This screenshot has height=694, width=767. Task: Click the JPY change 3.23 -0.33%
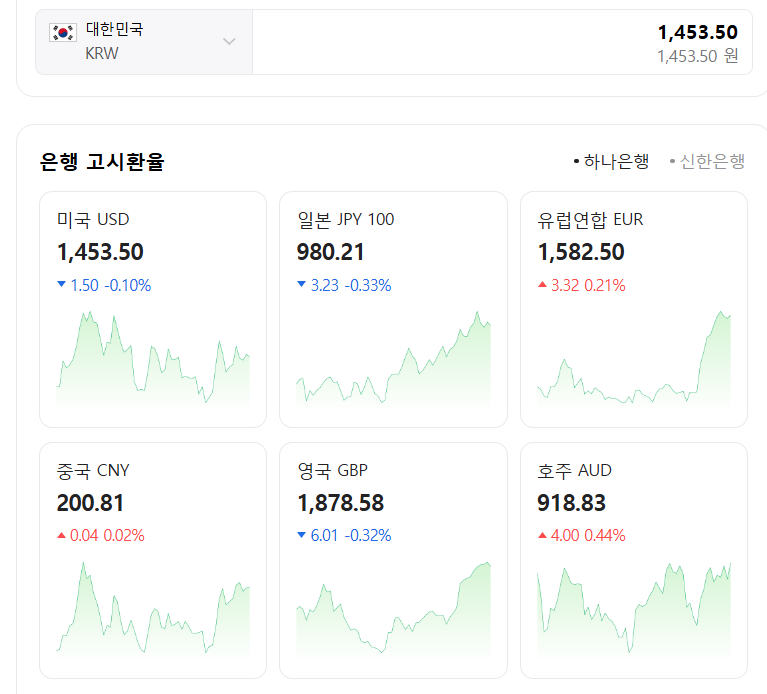tap(344, 285)
